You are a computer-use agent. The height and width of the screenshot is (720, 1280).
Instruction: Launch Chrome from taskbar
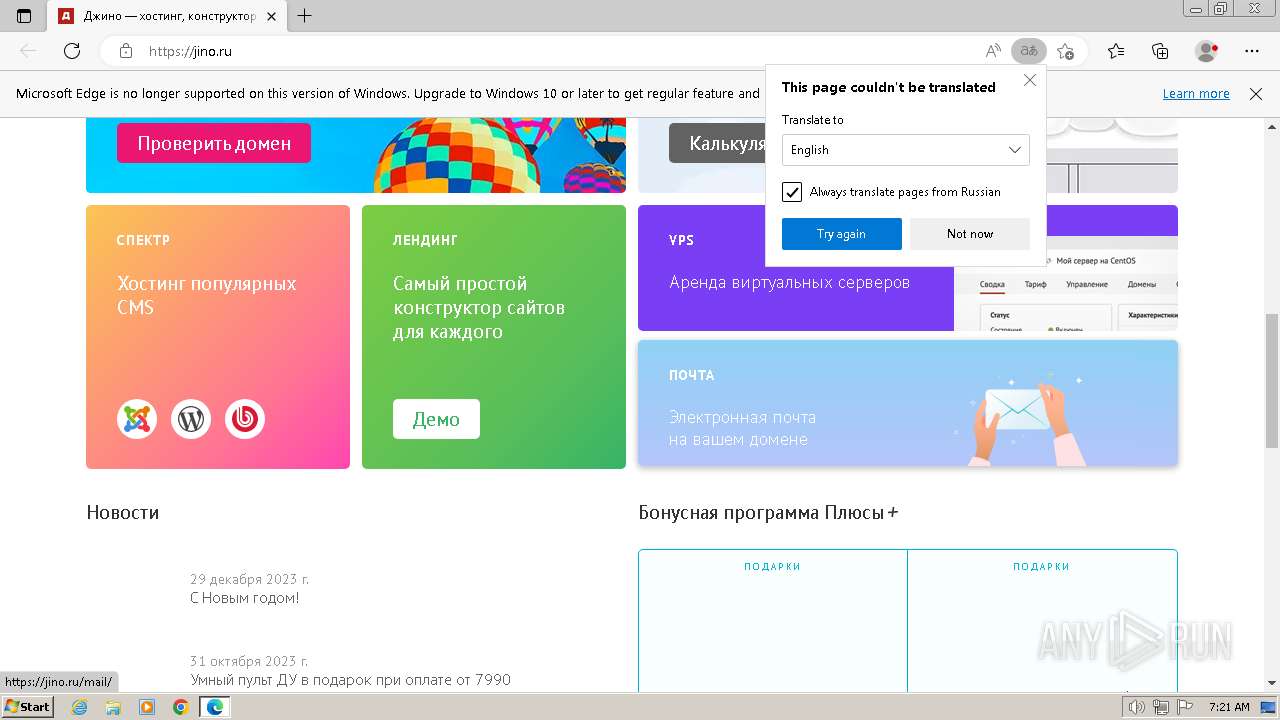click(x=180, y=707)
